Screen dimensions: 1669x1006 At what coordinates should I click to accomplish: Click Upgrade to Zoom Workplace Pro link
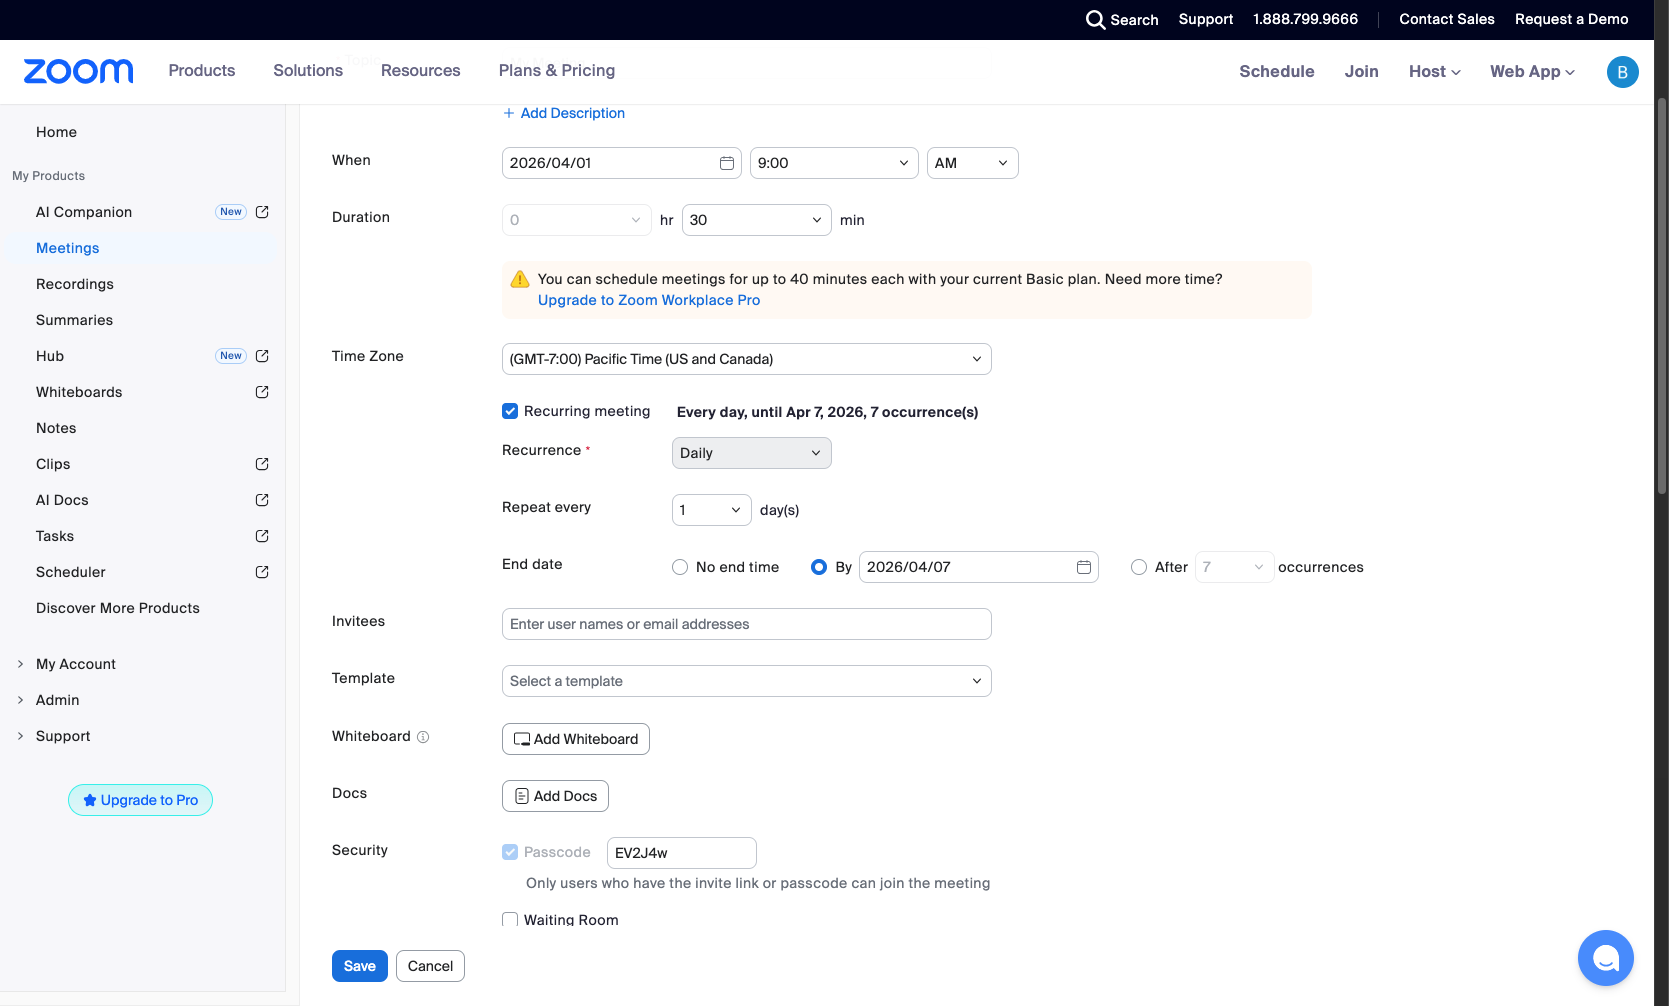[x=649, y=300]
